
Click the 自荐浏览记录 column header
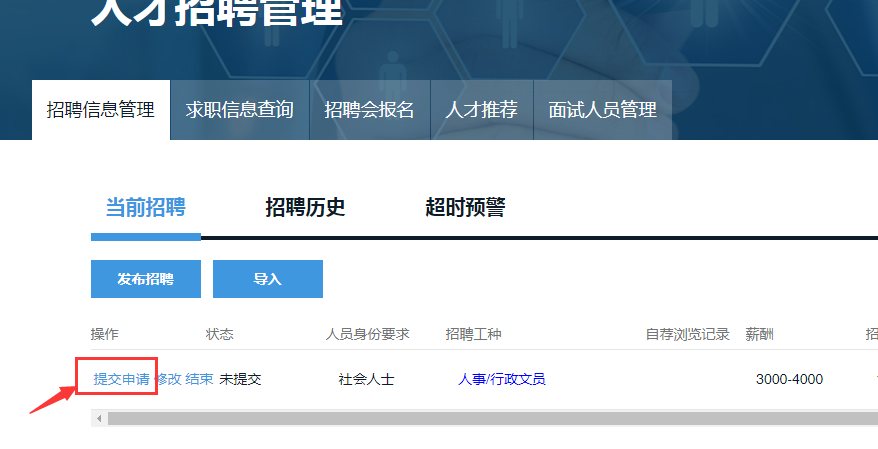687,334
